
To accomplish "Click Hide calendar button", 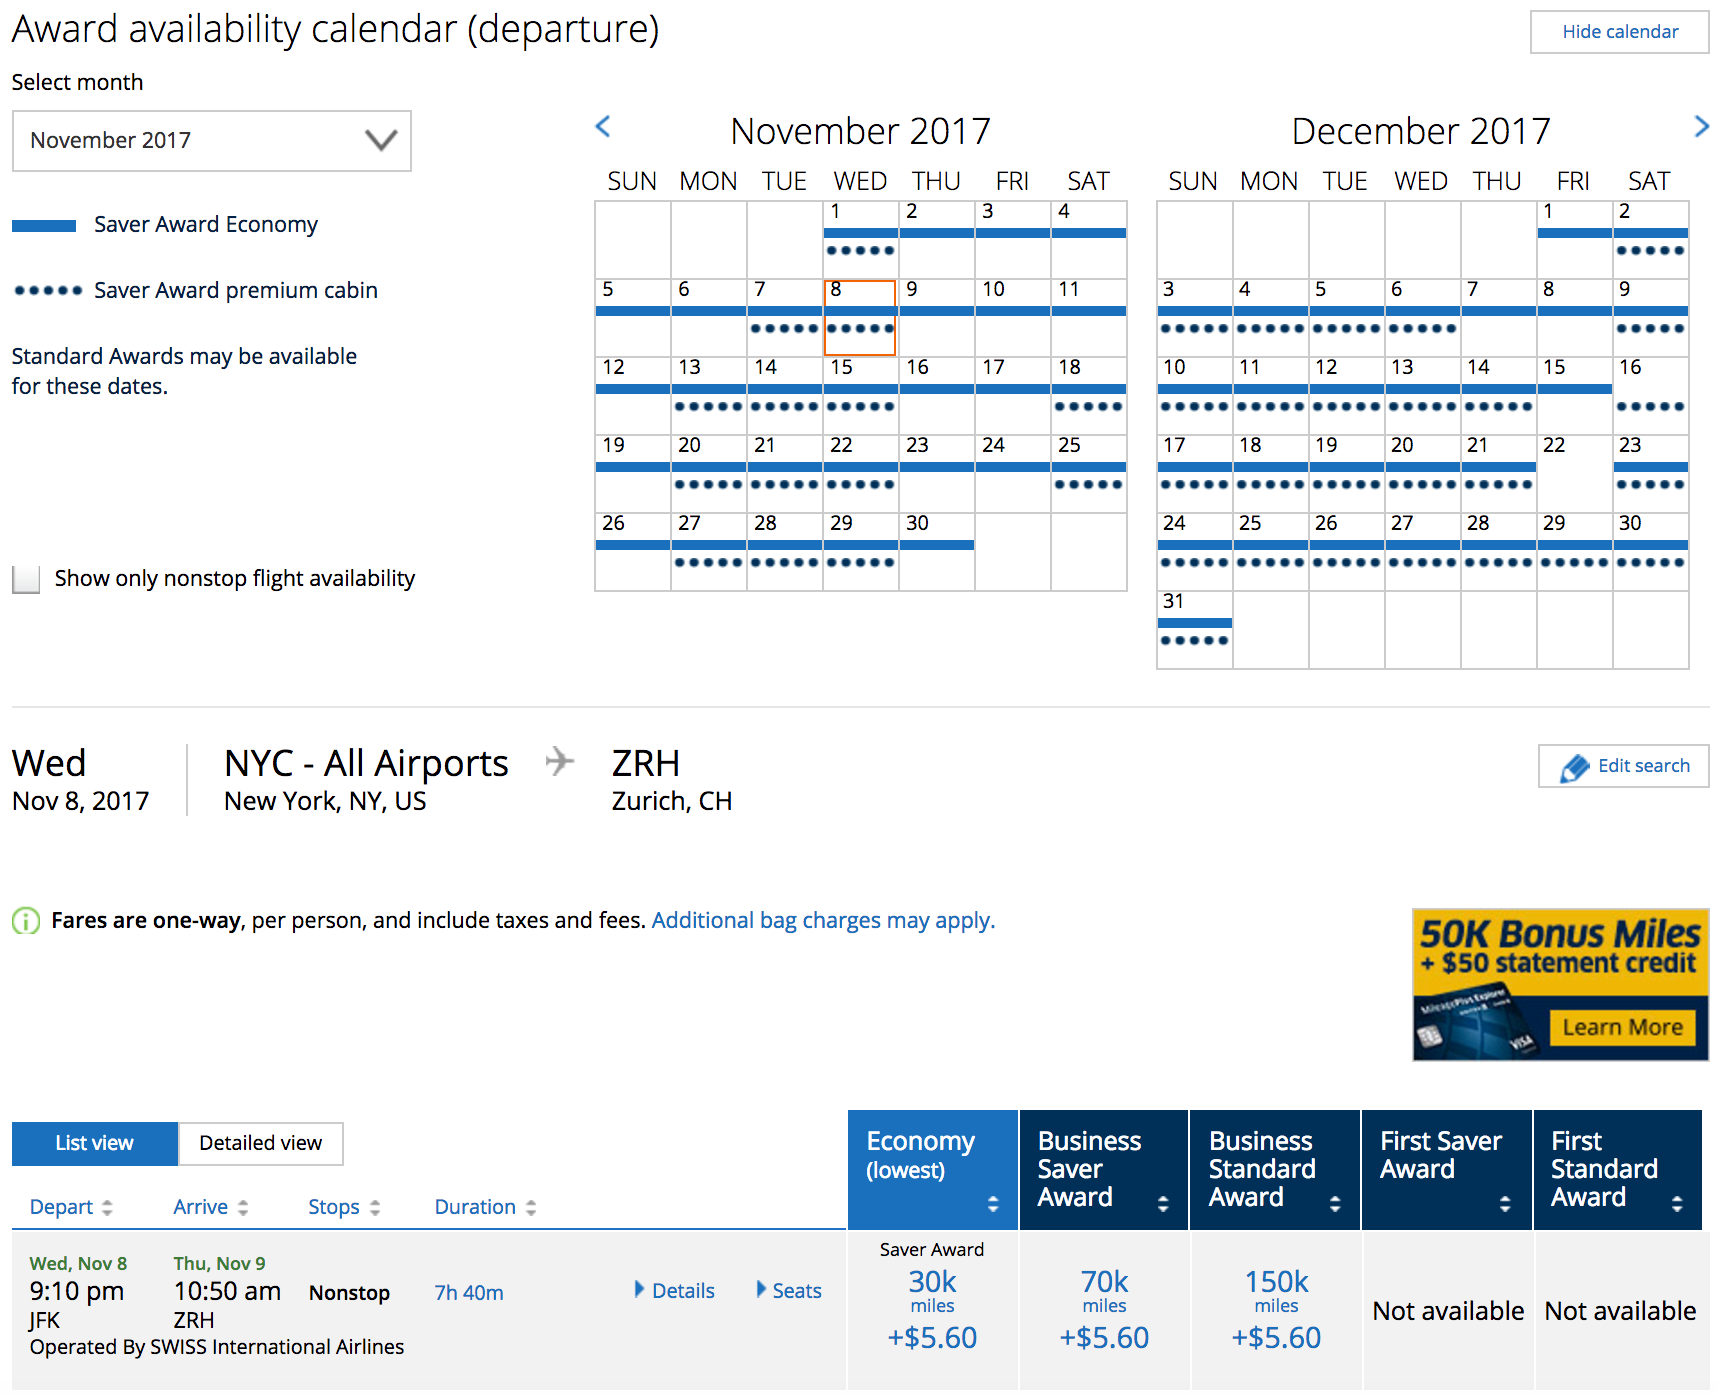I will pos(1620,32).
